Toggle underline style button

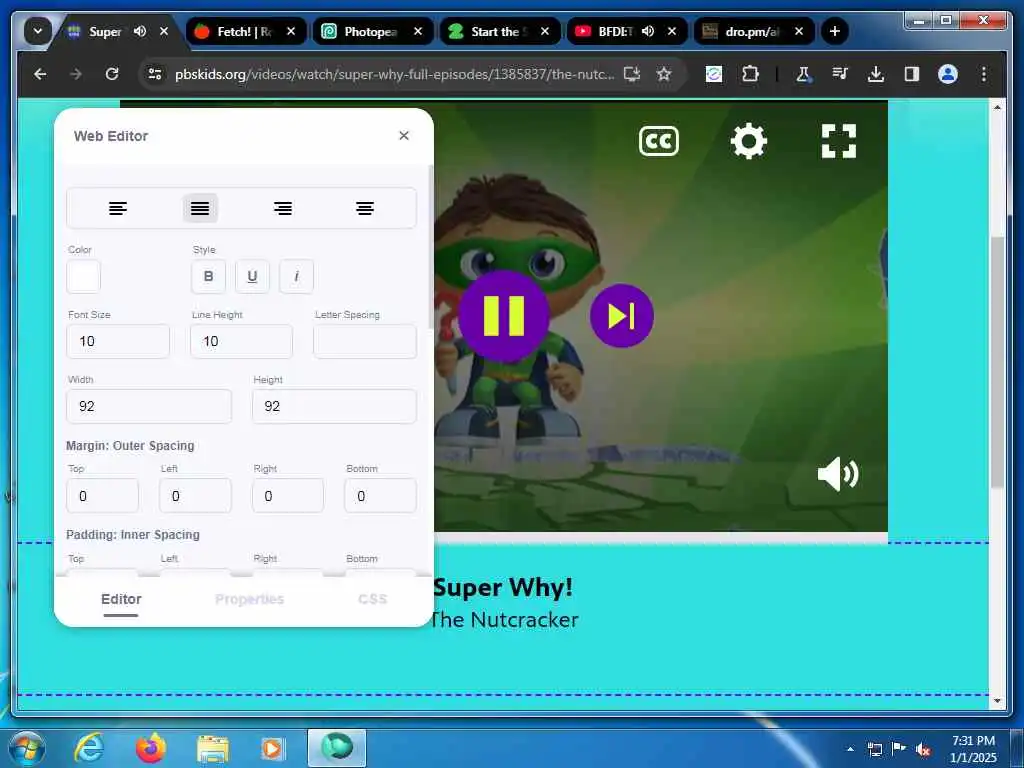(252, 276)
